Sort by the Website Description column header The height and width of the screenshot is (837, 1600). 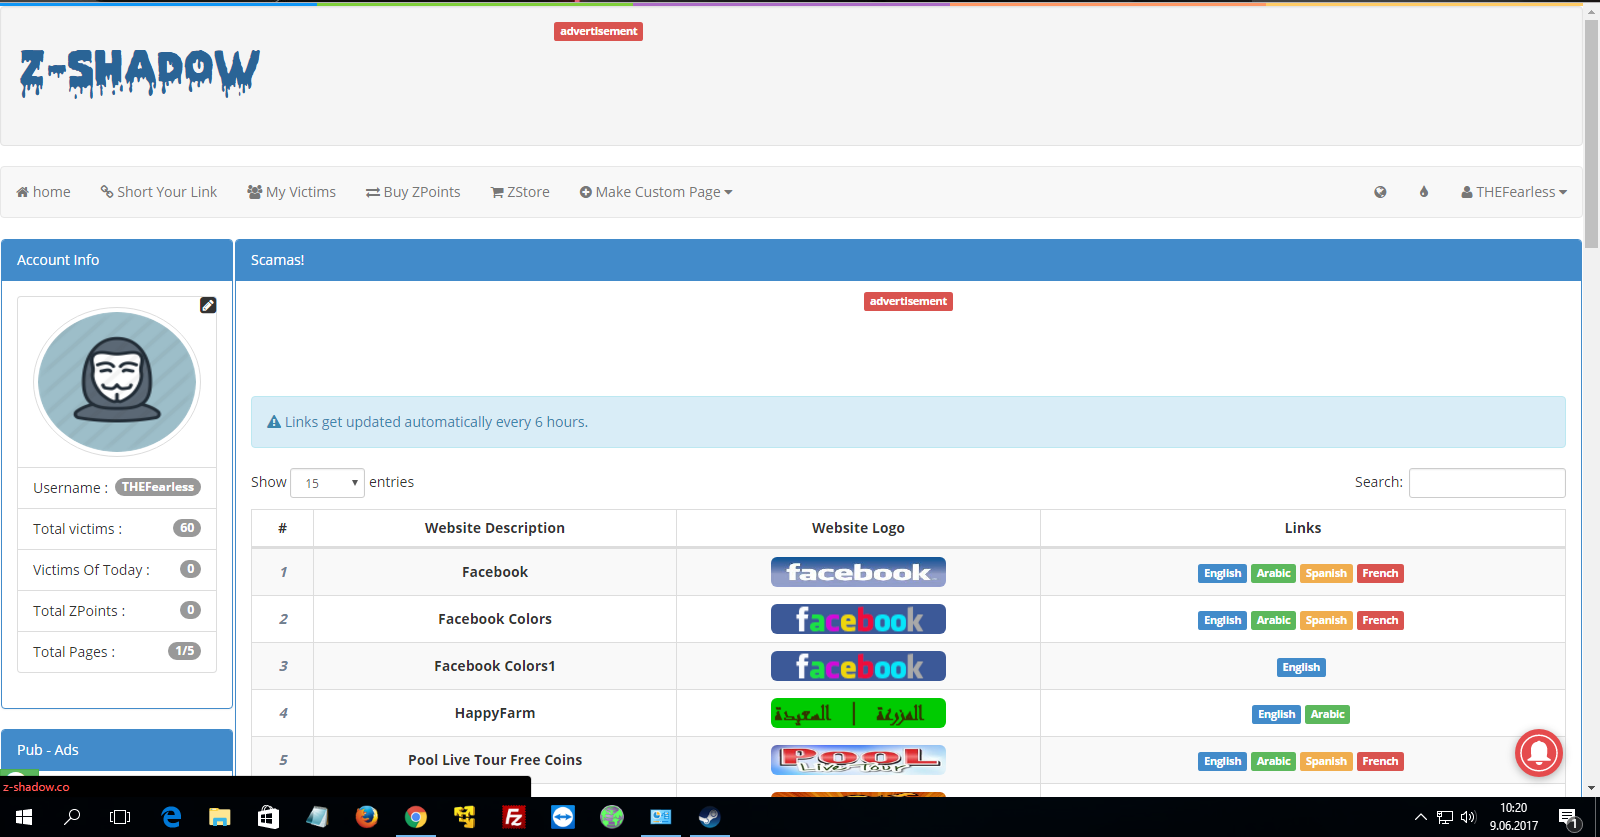pyautogui.click(x=495, y=528)
